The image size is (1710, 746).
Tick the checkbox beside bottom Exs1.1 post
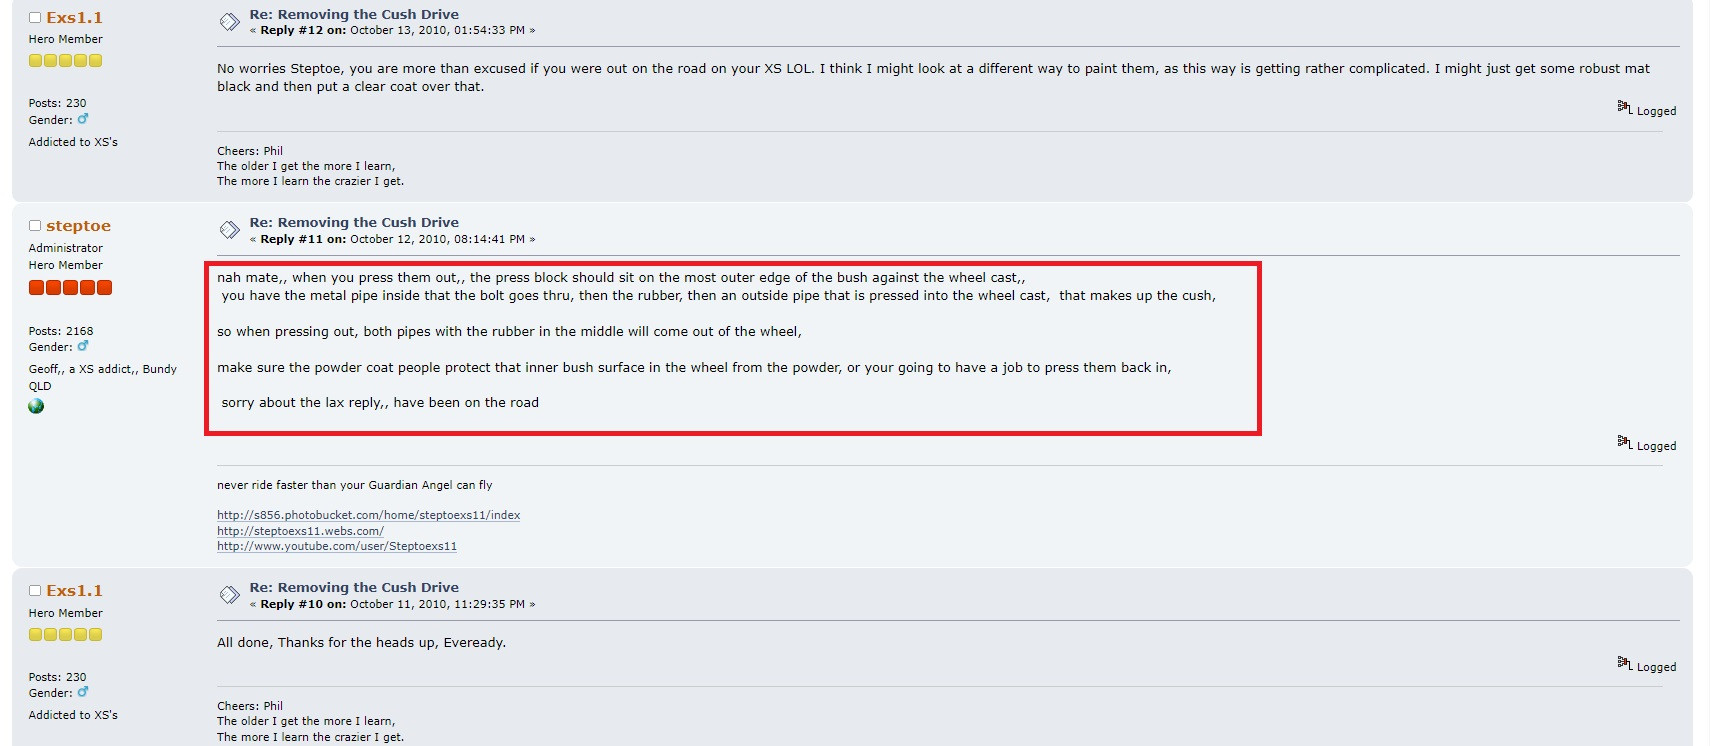[x=35, y=591]
